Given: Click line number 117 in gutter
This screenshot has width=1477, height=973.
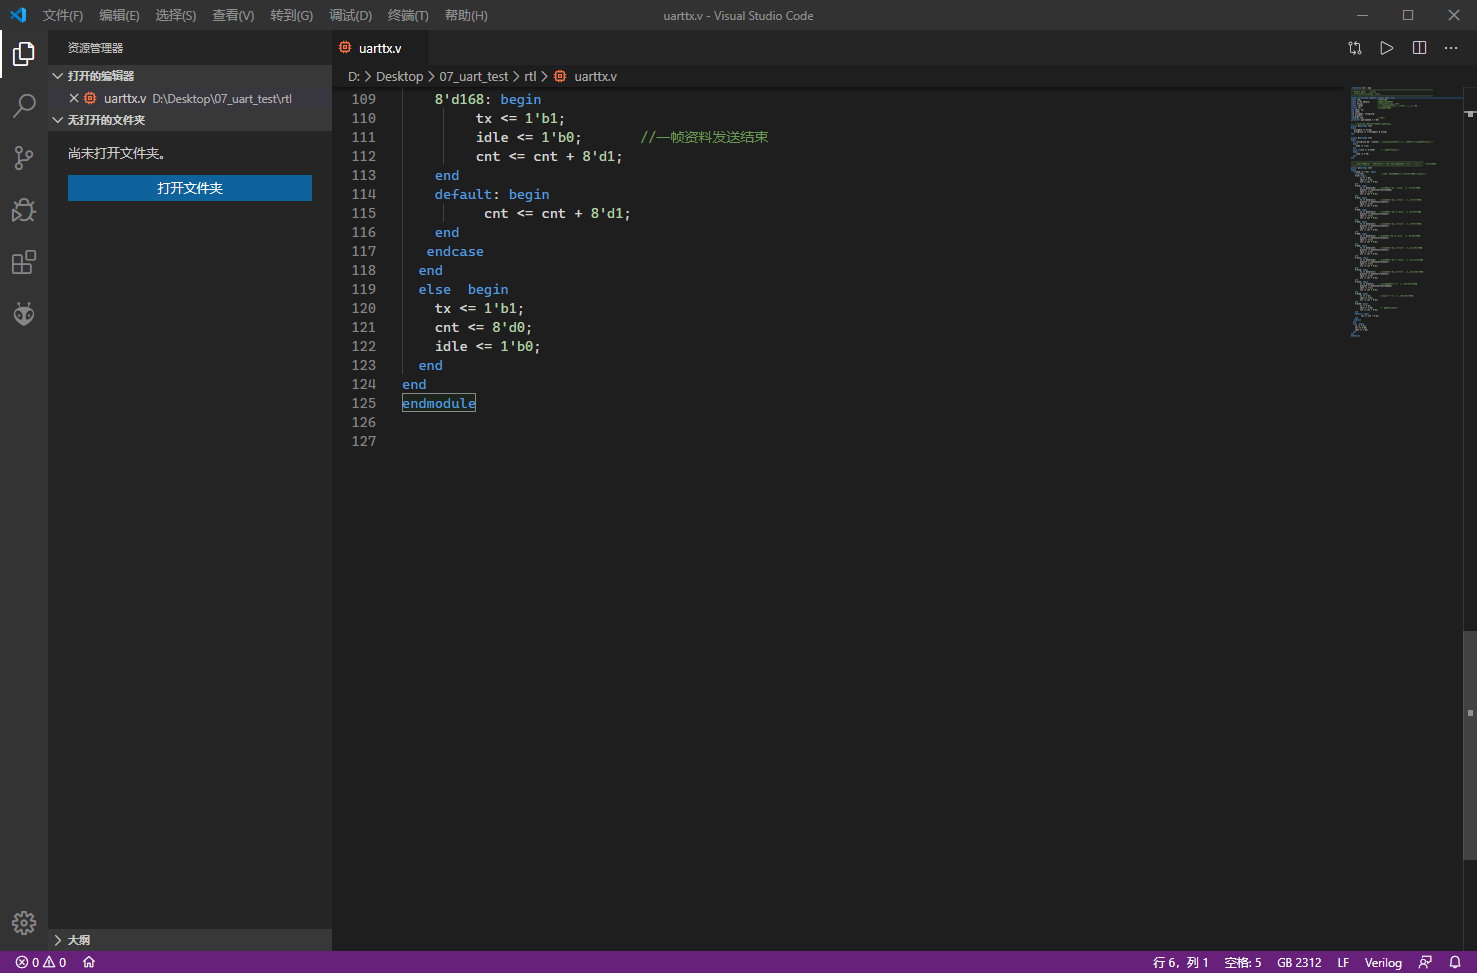Looking at the screenshot, I should coord(364,251).
